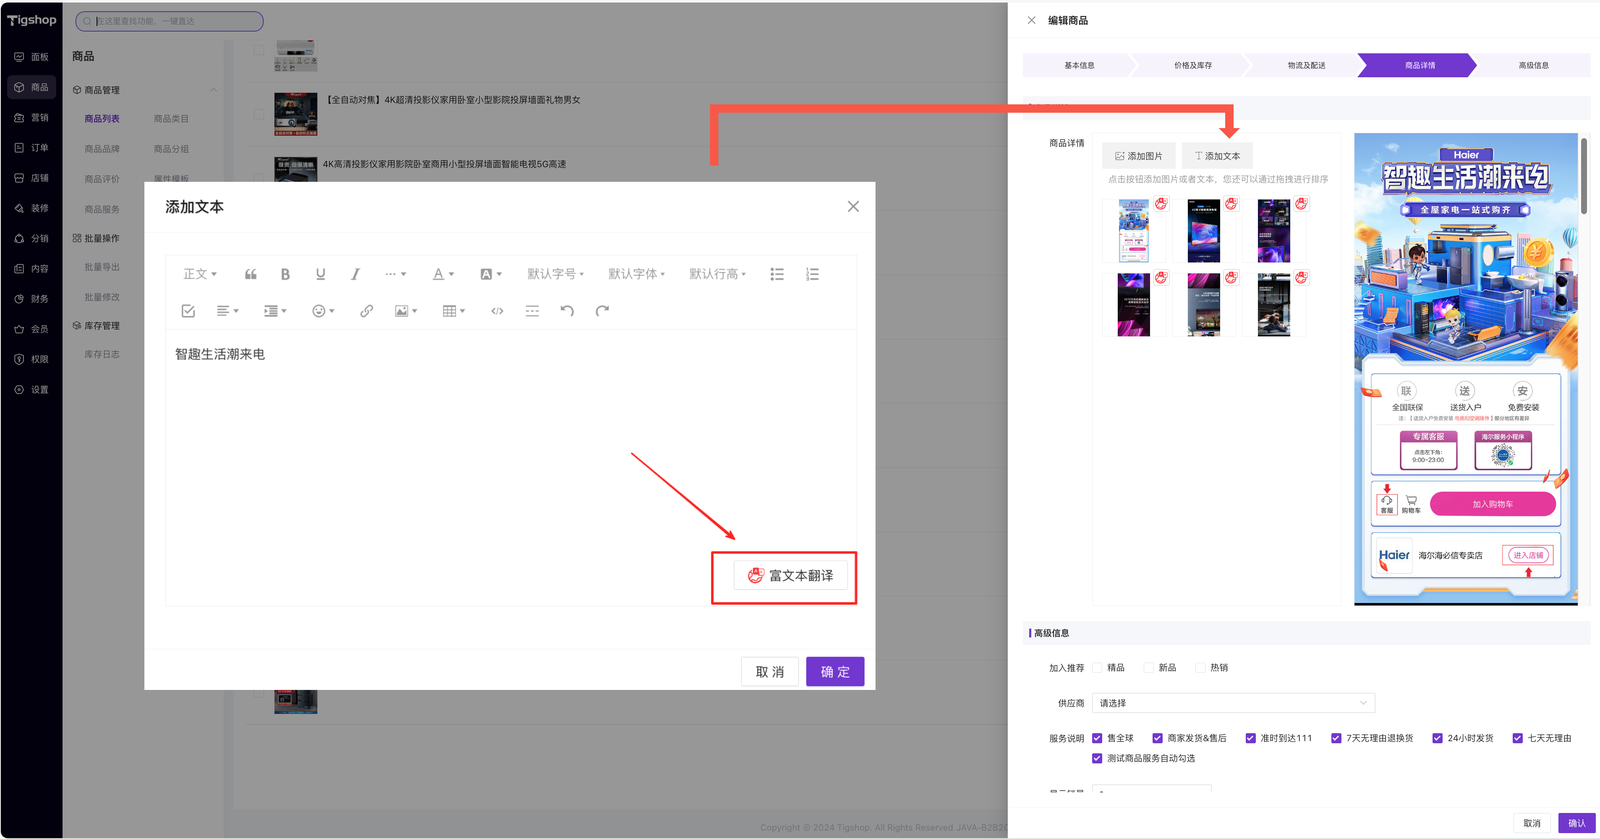Go to the 高级信息 step tab
The image size is (1600, 839).
[1533, 65]
